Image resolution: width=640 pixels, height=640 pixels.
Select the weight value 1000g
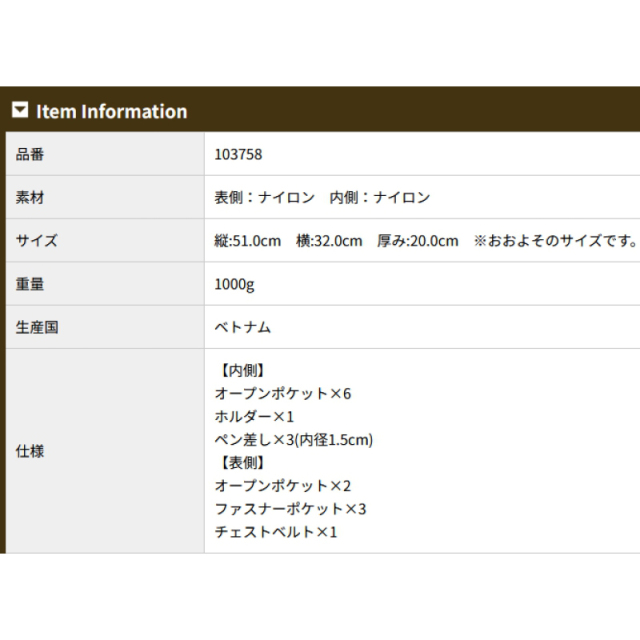click(x=234, y=284)
